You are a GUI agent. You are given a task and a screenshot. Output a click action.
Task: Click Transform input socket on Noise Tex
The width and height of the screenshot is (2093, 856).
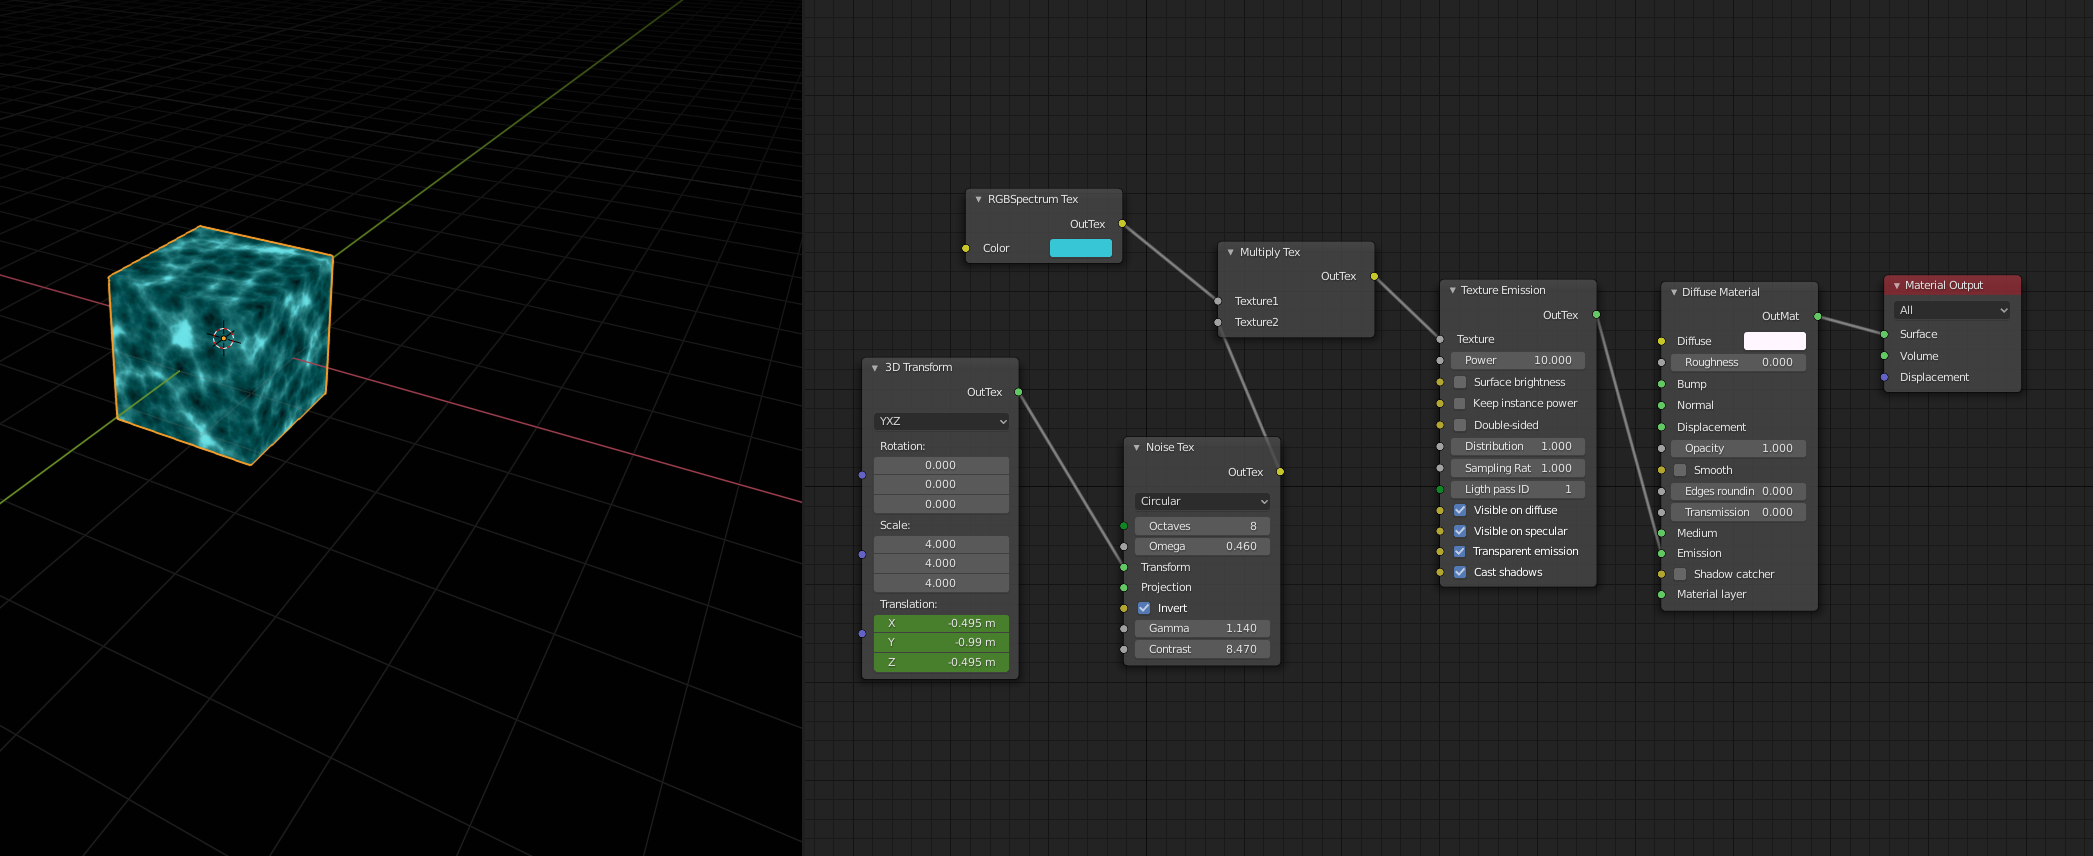[1123, 567]
